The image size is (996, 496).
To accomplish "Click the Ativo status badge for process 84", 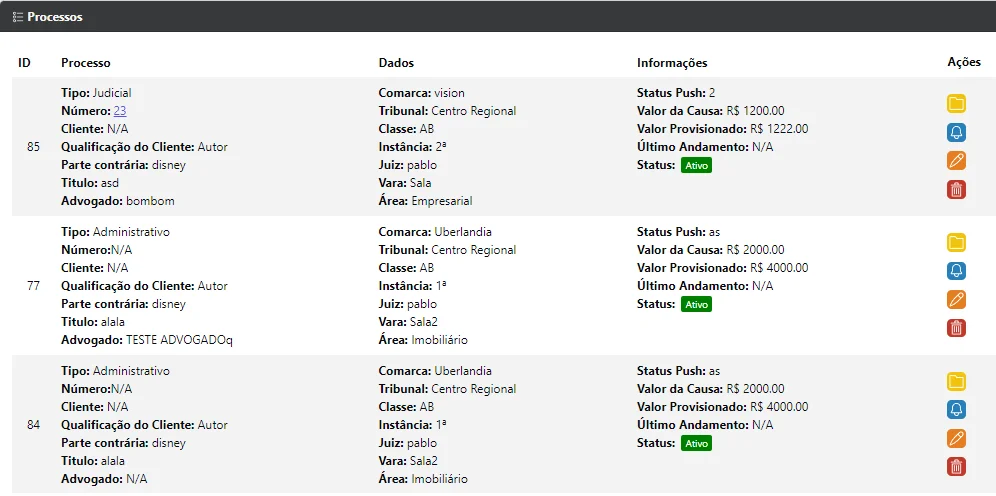I will pyautogui.click(x=696, y=443).
